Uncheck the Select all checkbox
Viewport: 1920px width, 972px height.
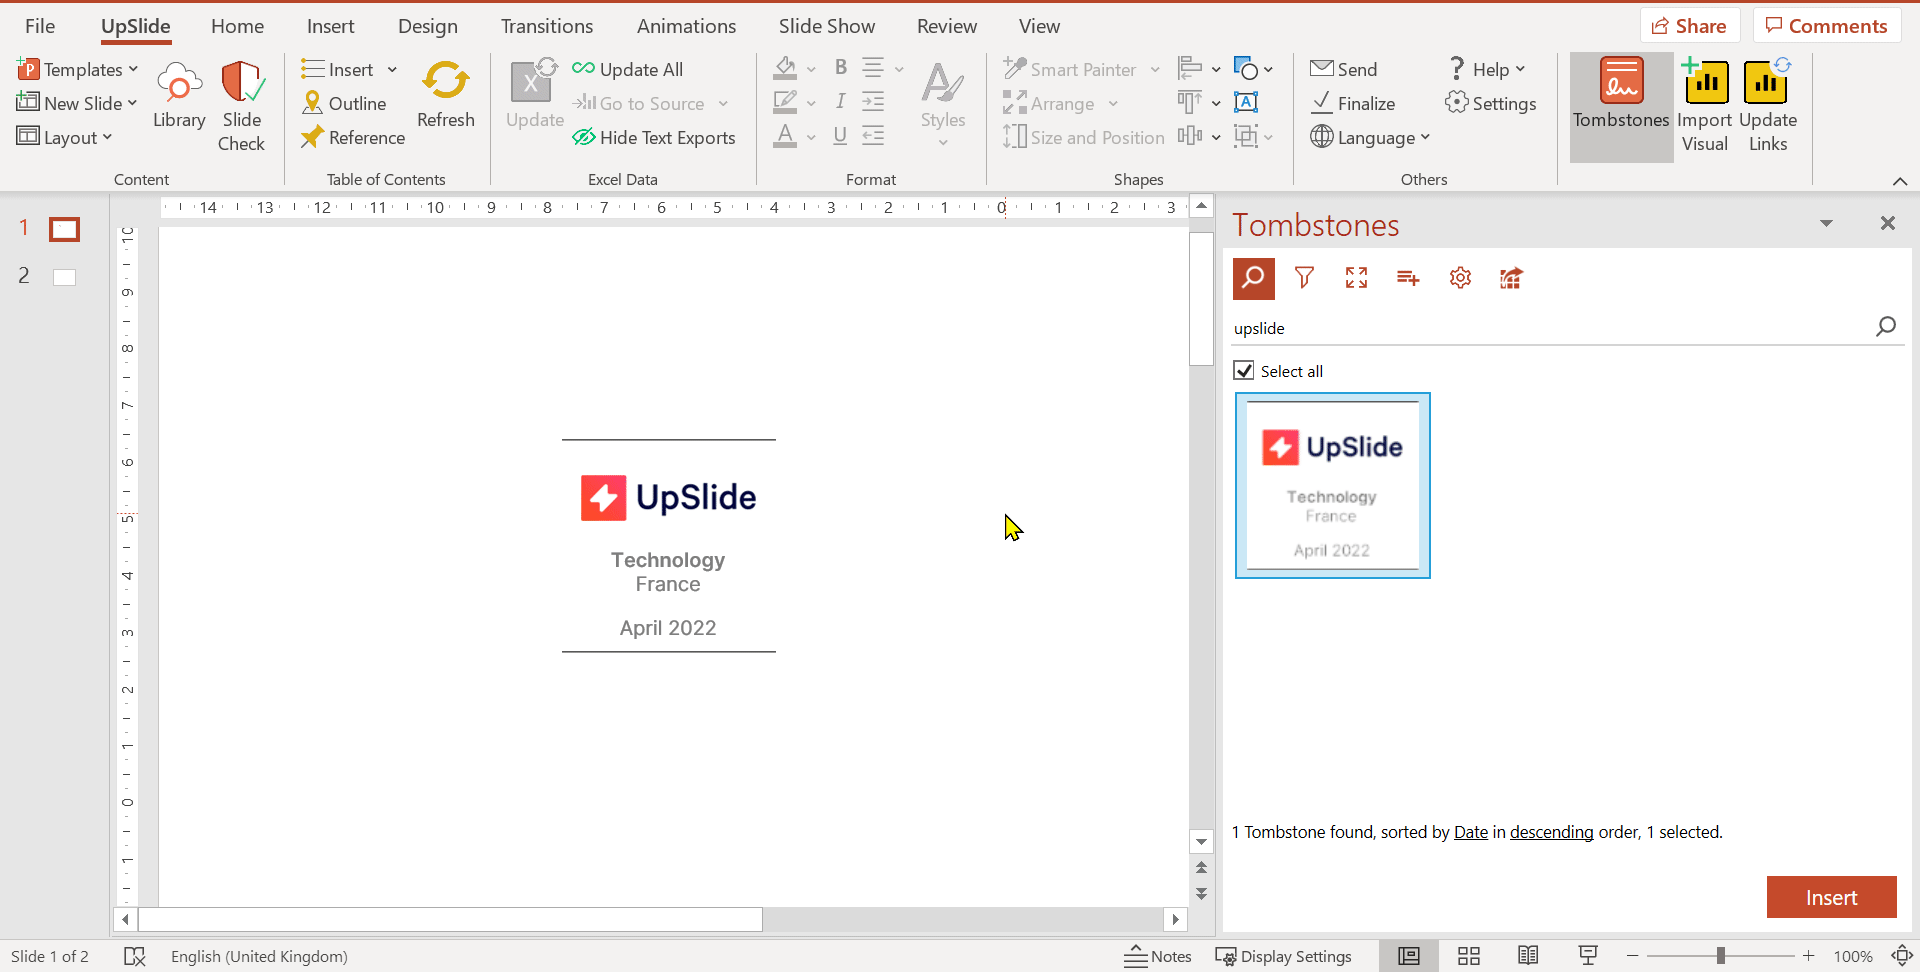tap(1244, 371)
